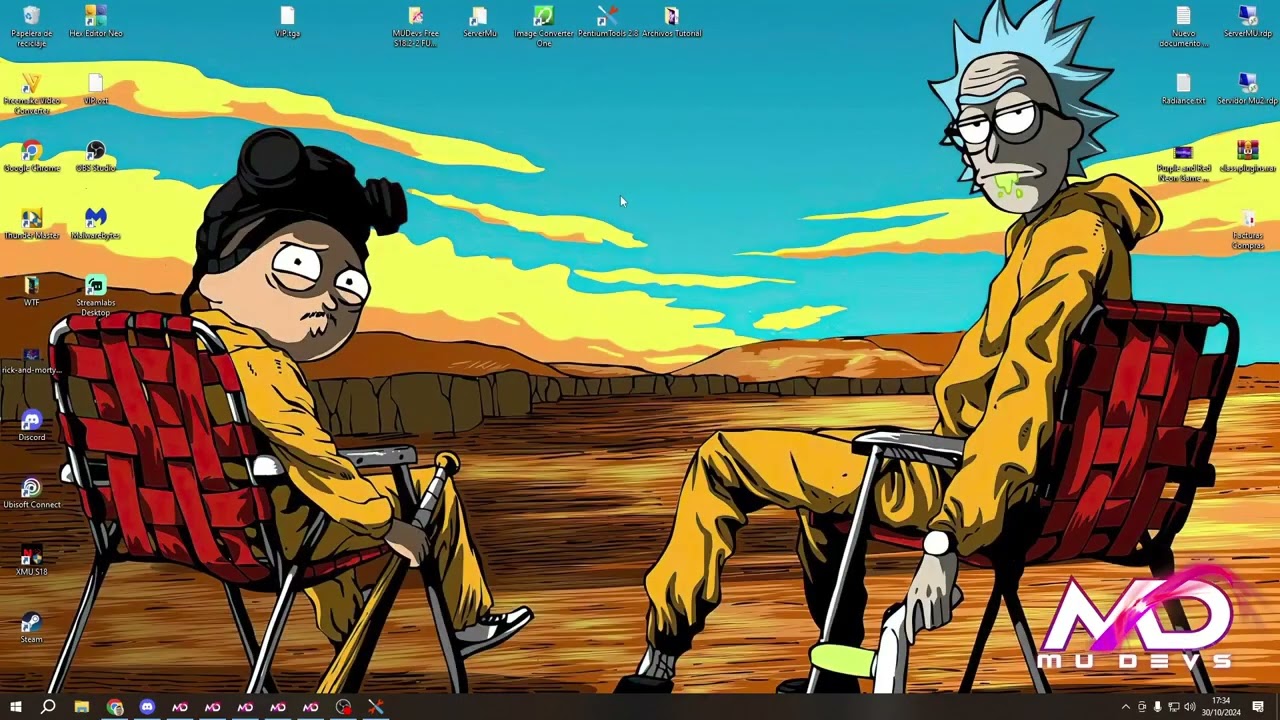The image size is (1280, 720).
Task: Launch Image Converter One shortcut
Action: 544,26
